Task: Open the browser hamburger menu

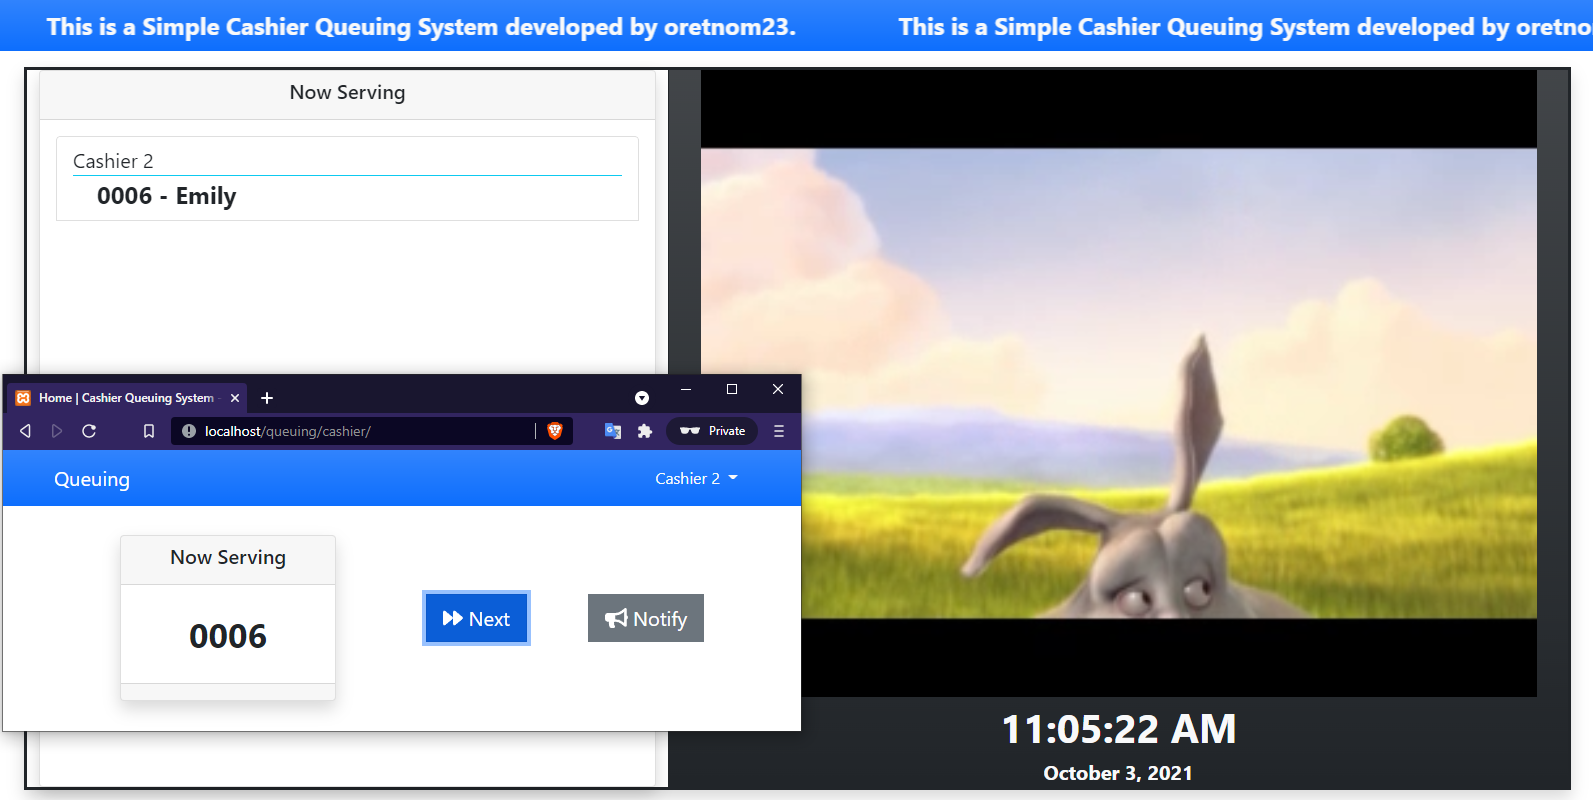Action: tap(779, 431)
